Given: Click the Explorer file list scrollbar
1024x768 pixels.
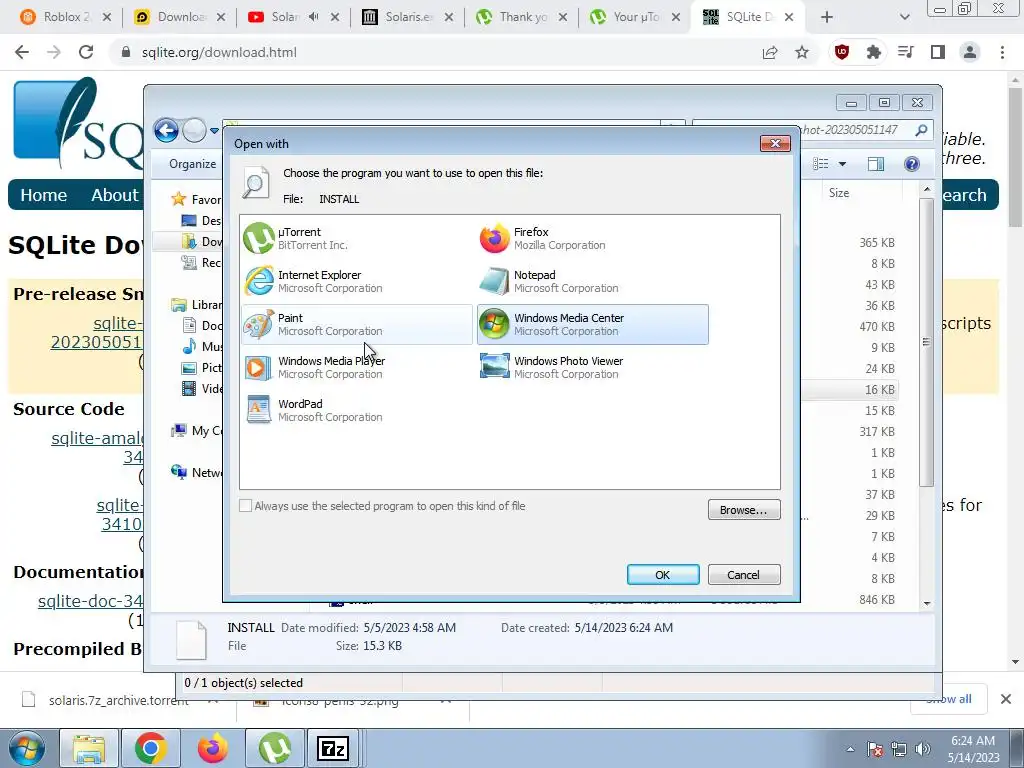Looking at the screenshot, I should [x=927, y=342].
